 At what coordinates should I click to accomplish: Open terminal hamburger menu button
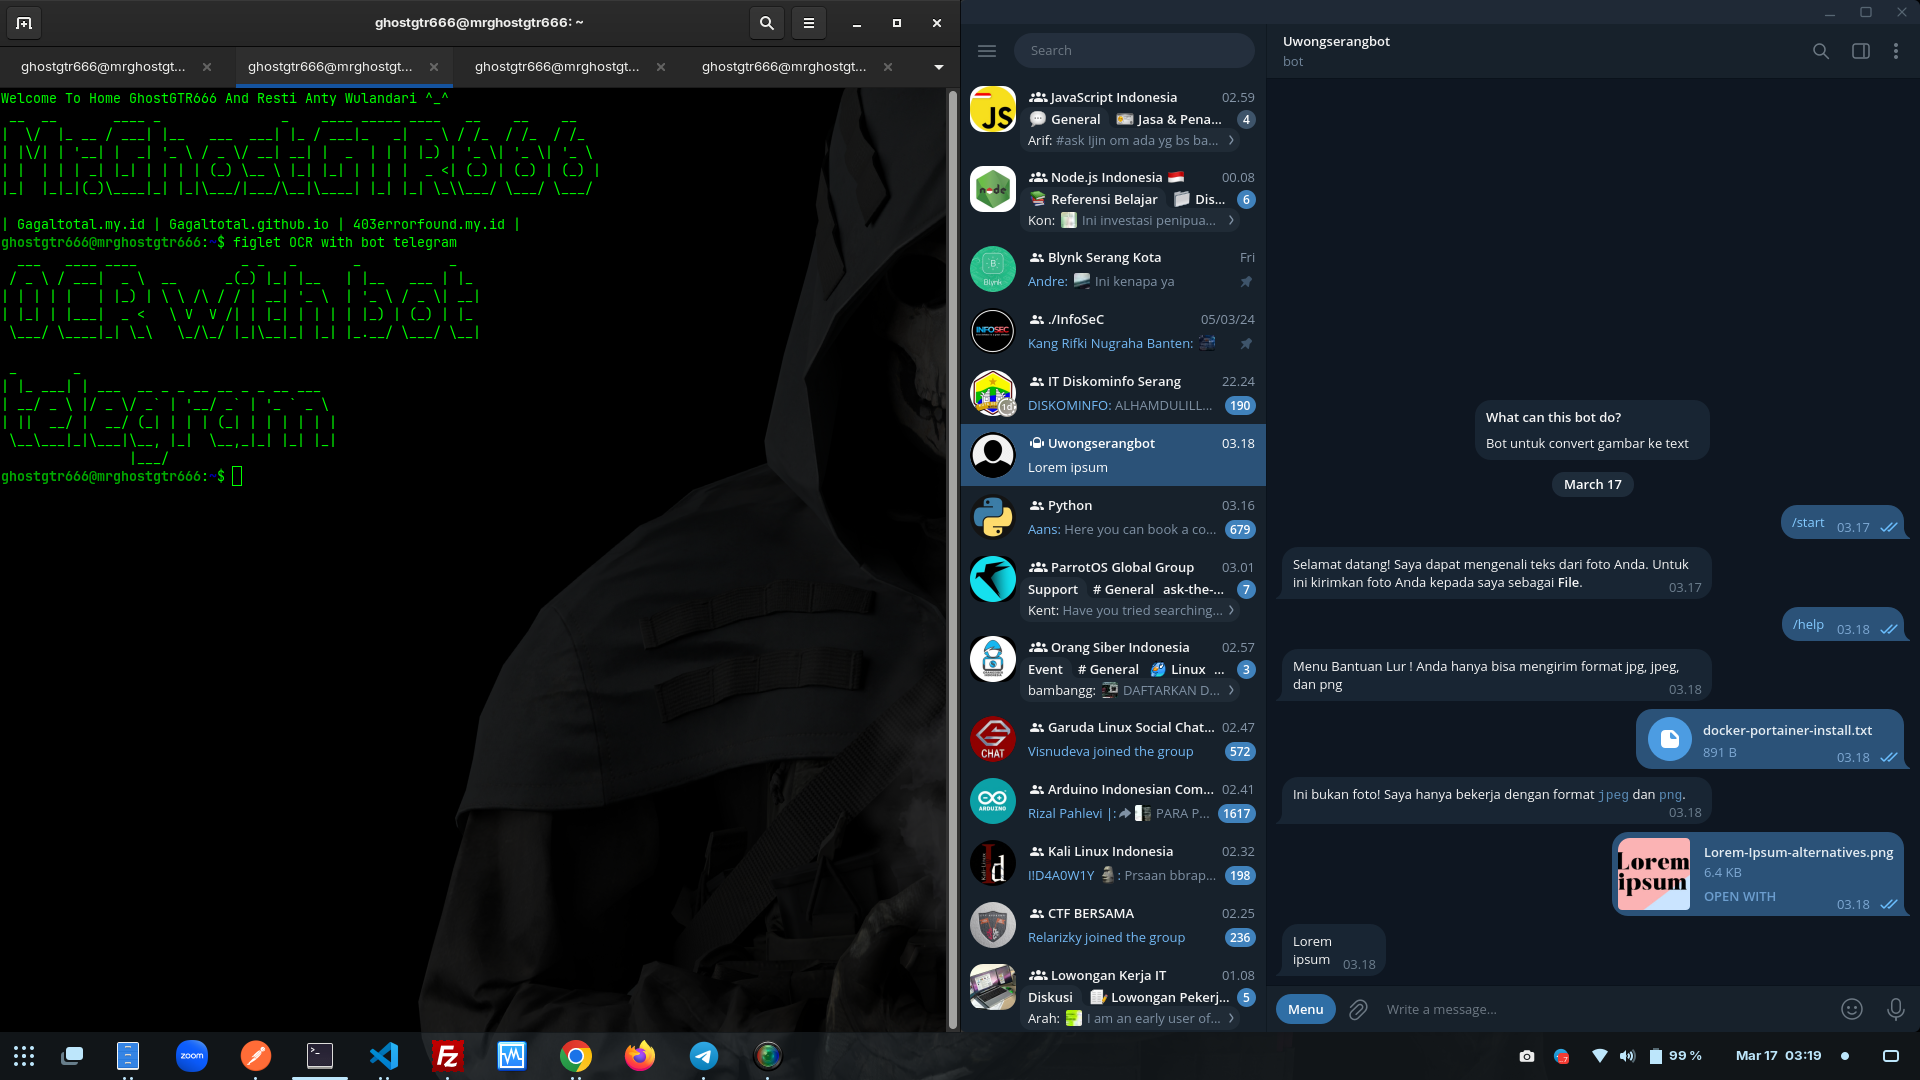click(808, 23)
